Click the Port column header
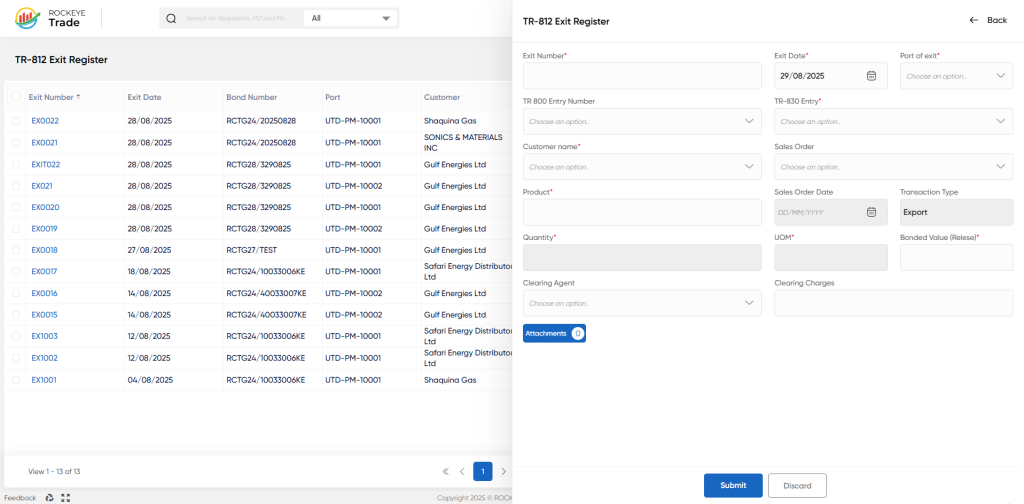The height and width of the screenshot is (504, 1024). [x=332, y=97]
